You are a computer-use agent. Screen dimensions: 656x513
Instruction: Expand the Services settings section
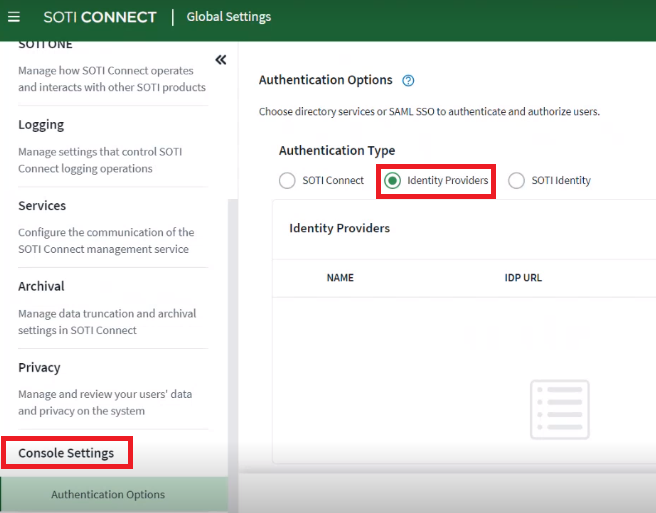point(42,206)
